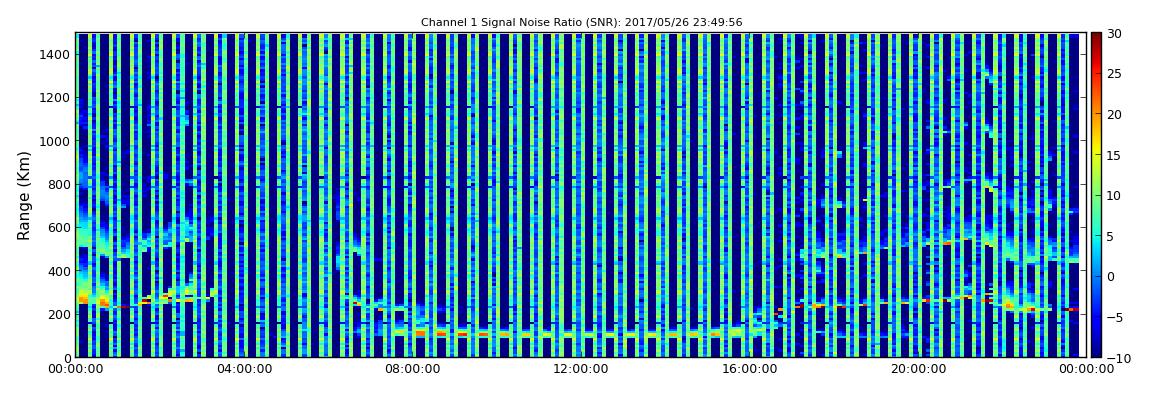
Task: Click the 16:00:00 time axis label
Action: pyautogui.click(x=749, y=370)
